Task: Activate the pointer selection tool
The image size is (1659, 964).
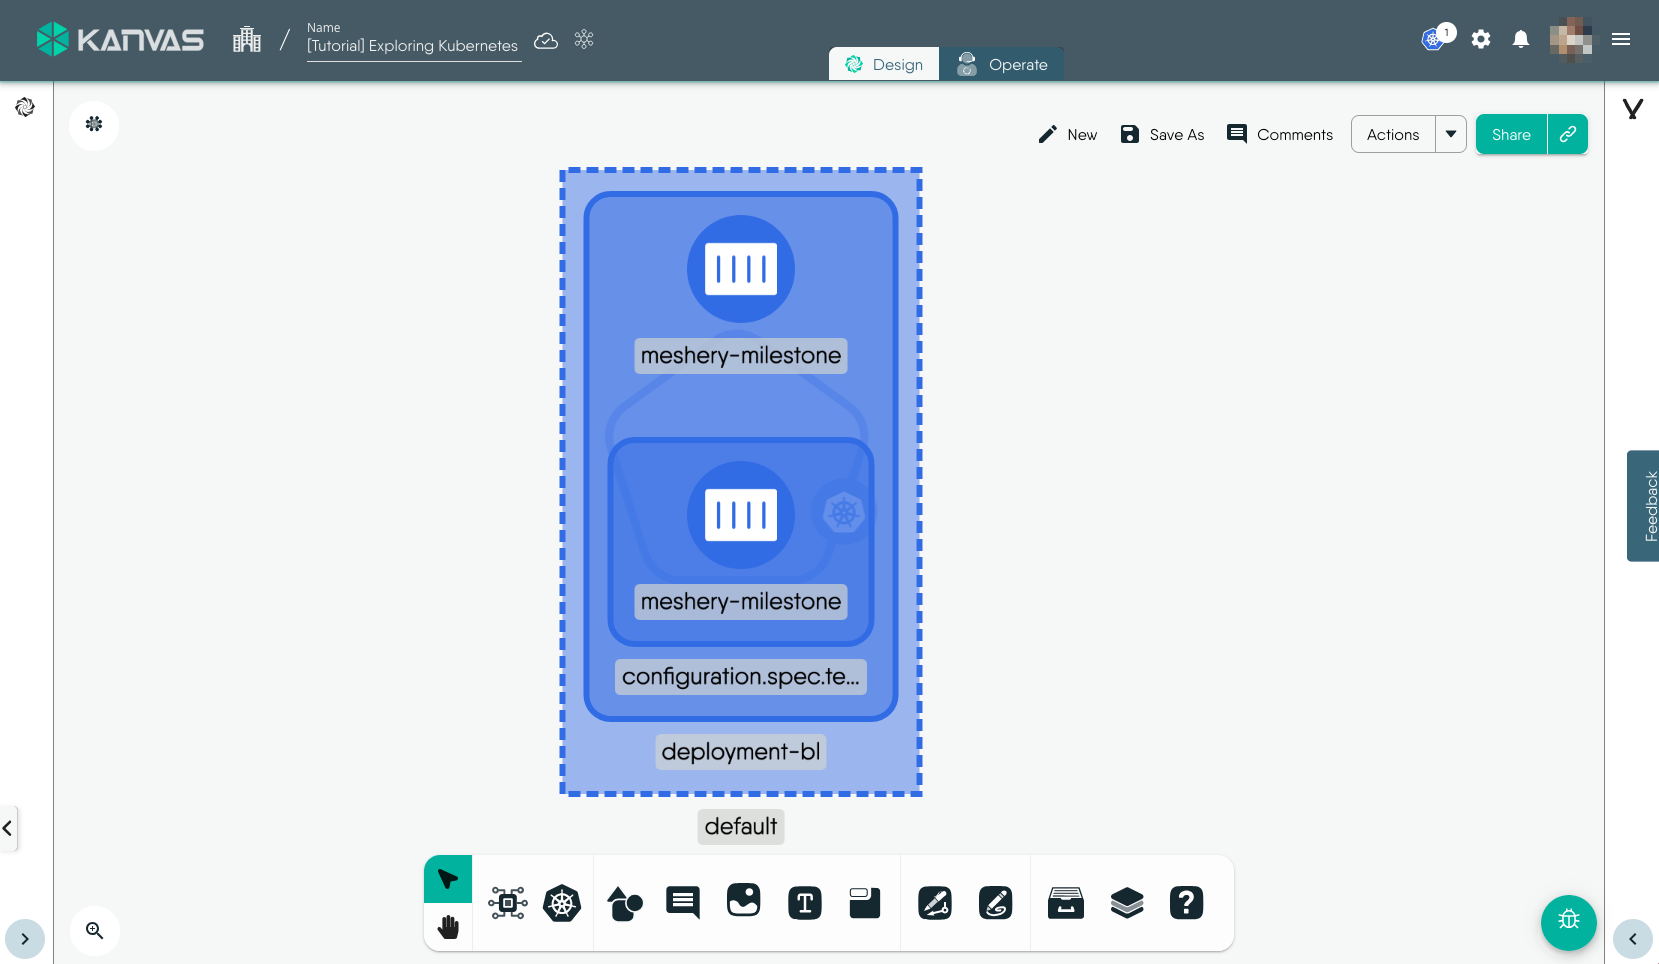Action: coord(448,879)
